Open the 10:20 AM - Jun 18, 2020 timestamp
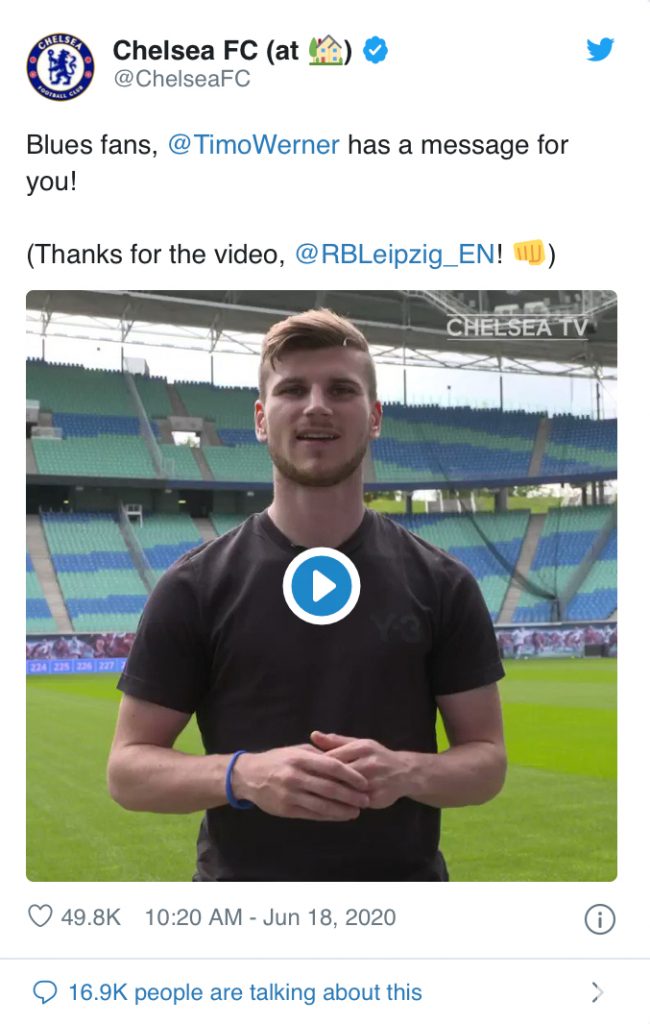This screenshot has width=650, height=1024. pos(270,917)
